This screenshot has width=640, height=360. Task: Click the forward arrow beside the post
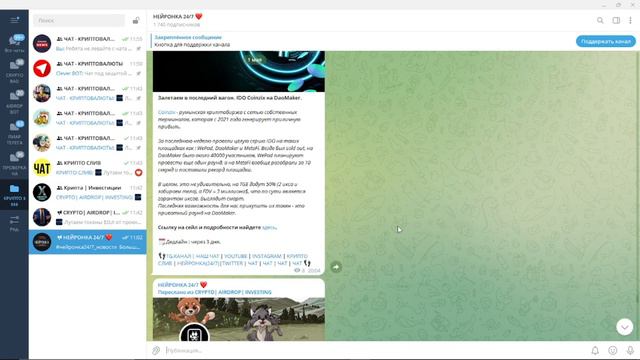point(336,267)
